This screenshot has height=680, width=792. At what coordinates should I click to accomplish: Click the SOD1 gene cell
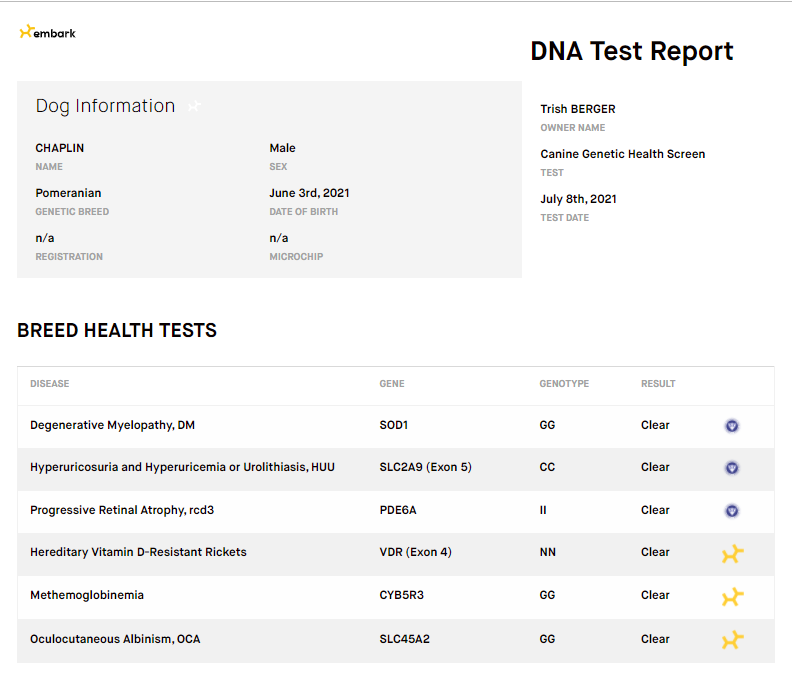pyautogui.click(x=393, y=425)
